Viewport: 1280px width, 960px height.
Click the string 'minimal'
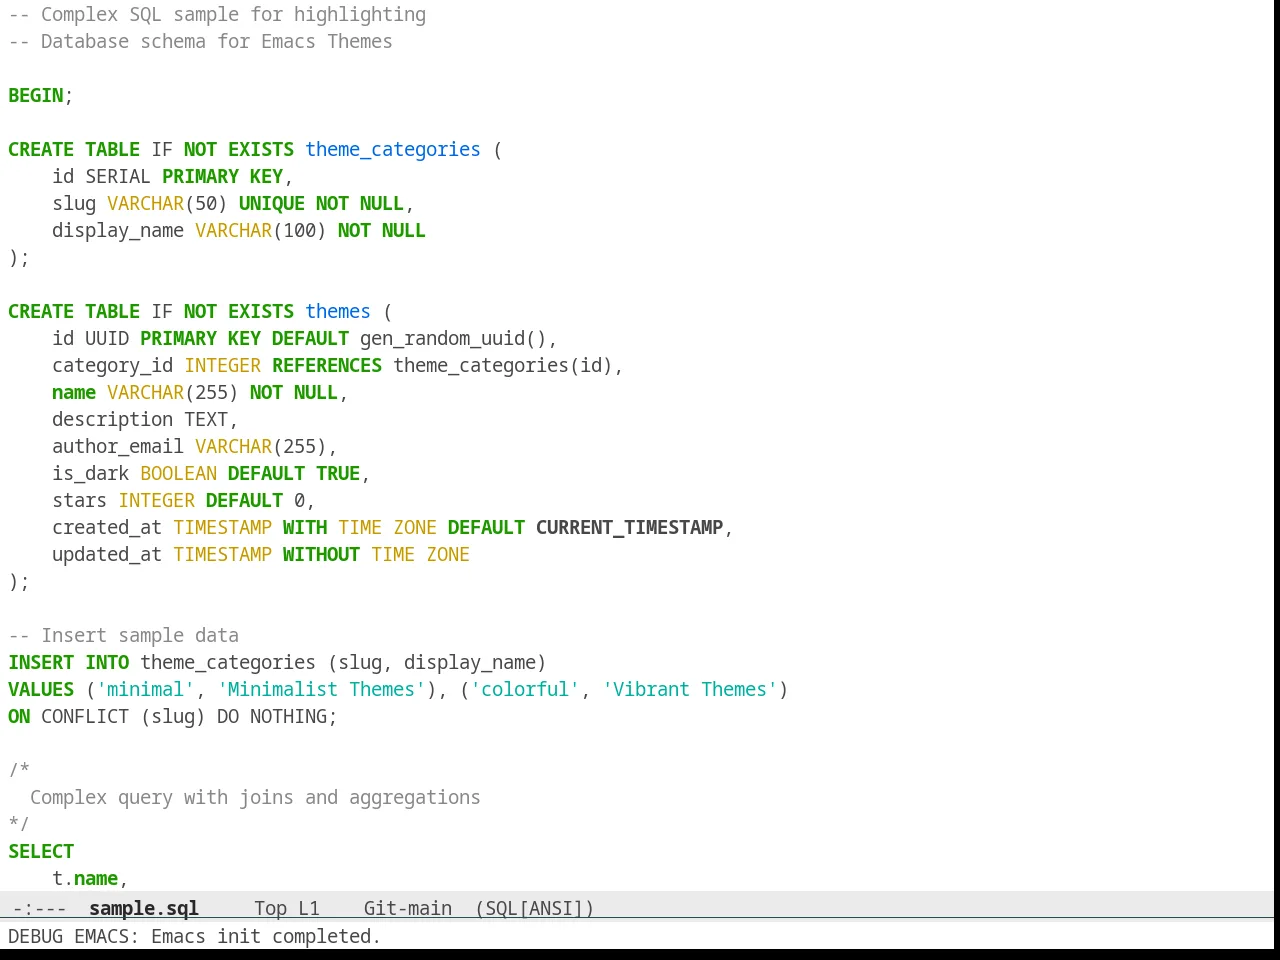coord(145,689)
